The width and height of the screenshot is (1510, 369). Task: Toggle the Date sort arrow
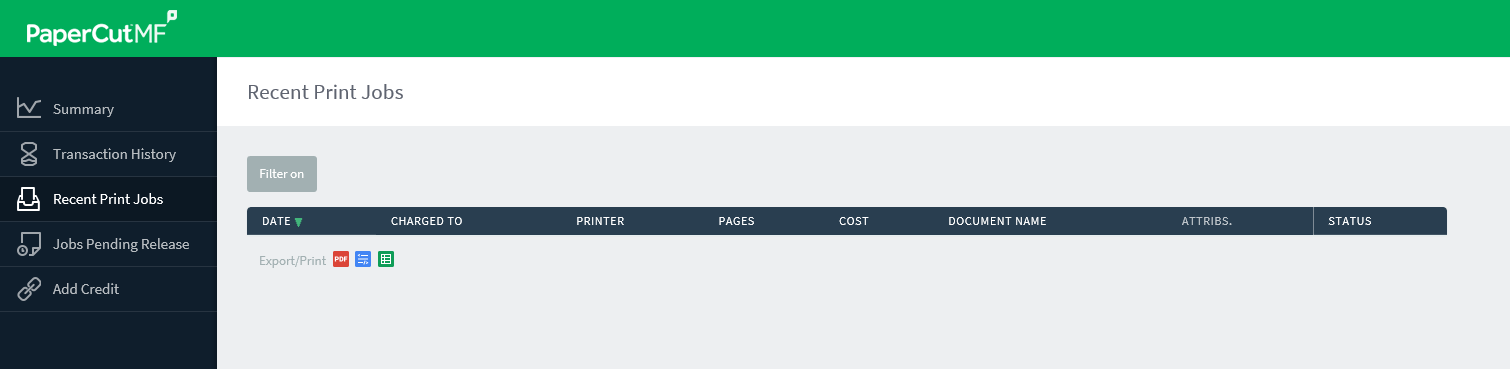[x=298, y=222]
